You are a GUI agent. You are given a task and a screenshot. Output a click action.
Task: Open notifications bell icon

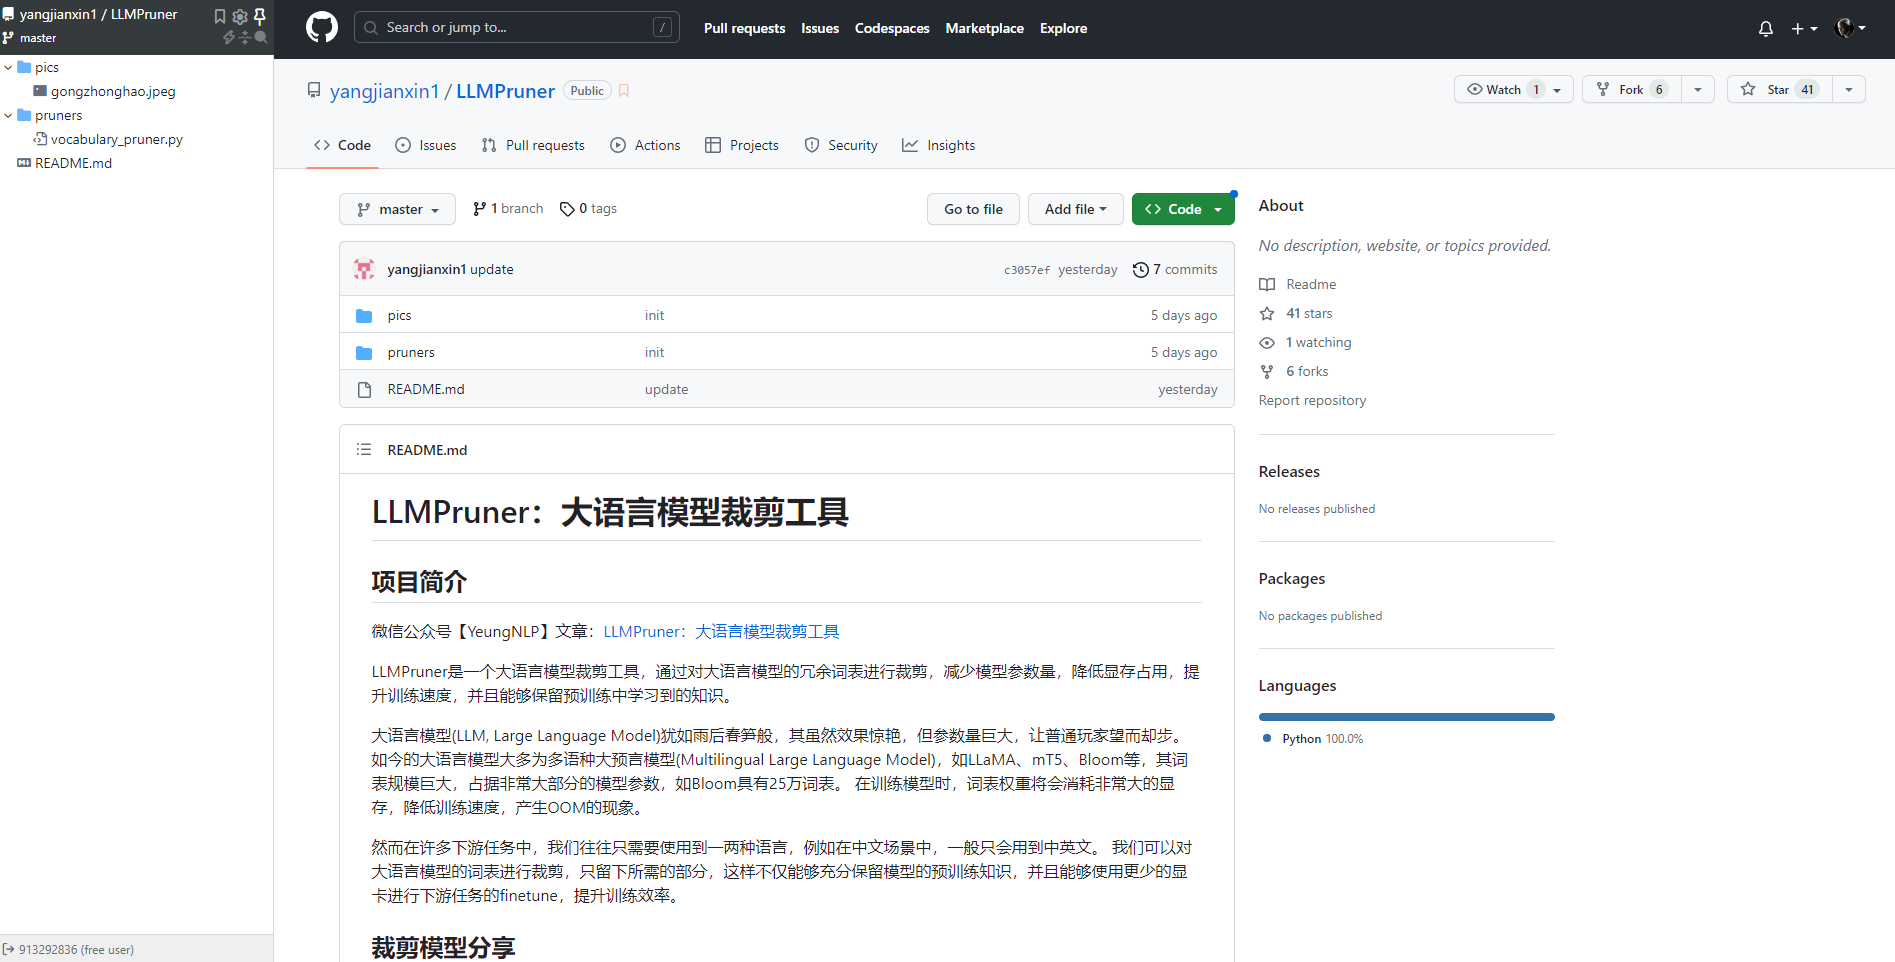(1766, 28)
